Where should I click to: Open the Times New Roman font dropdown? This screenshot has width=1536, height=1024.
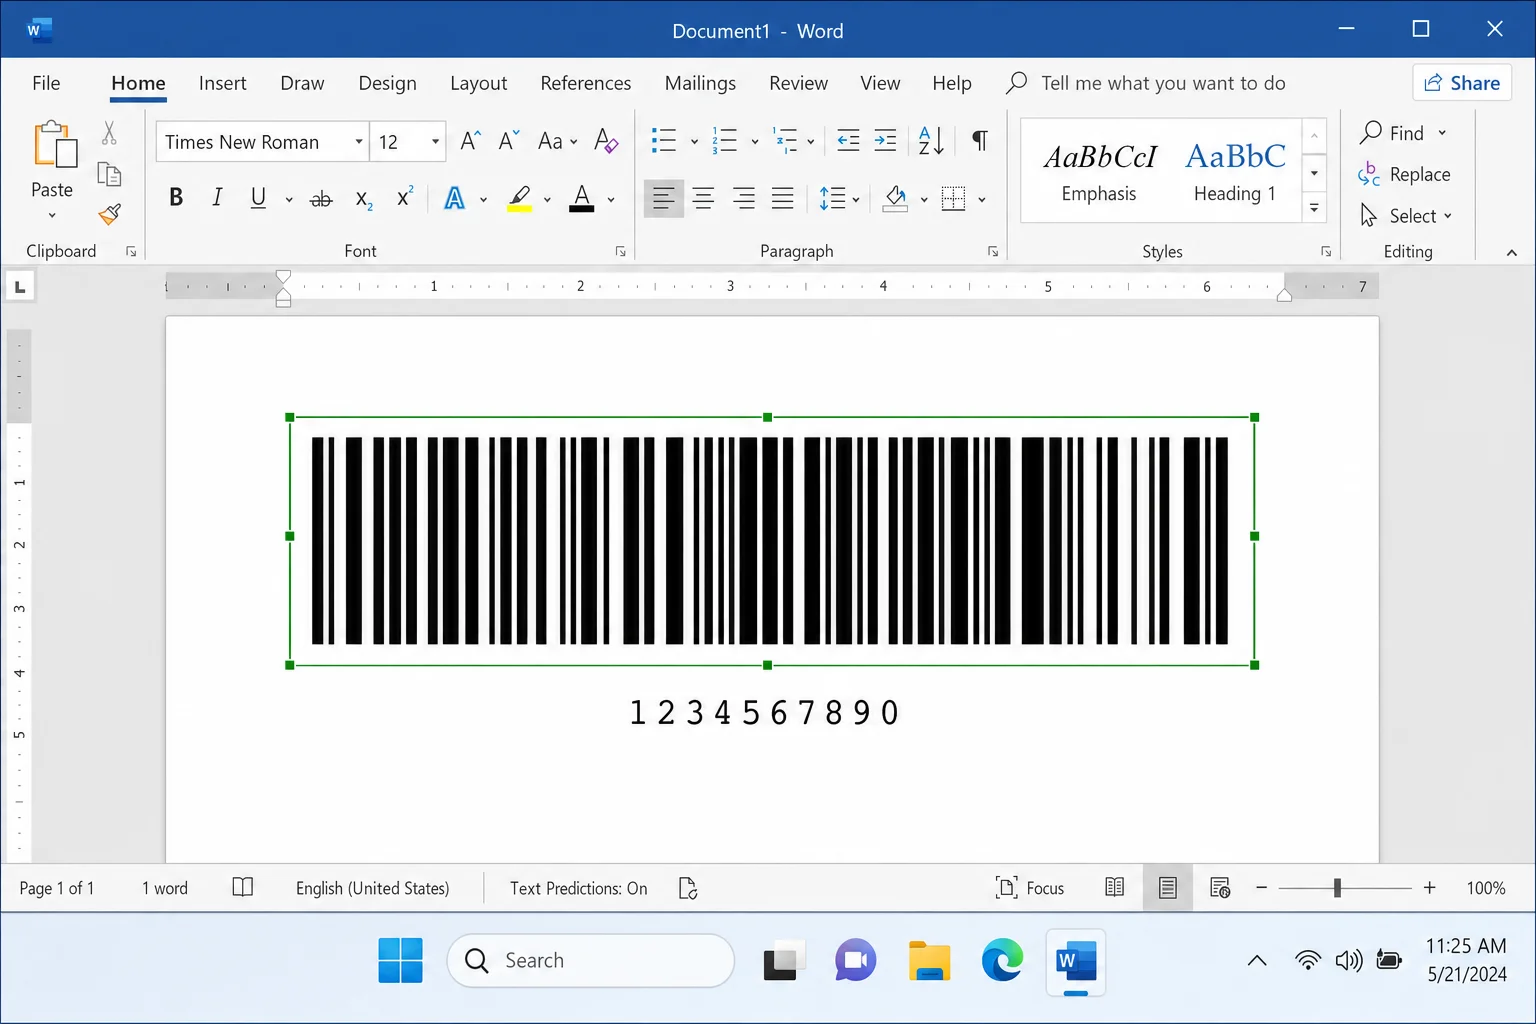pos(359,142)
